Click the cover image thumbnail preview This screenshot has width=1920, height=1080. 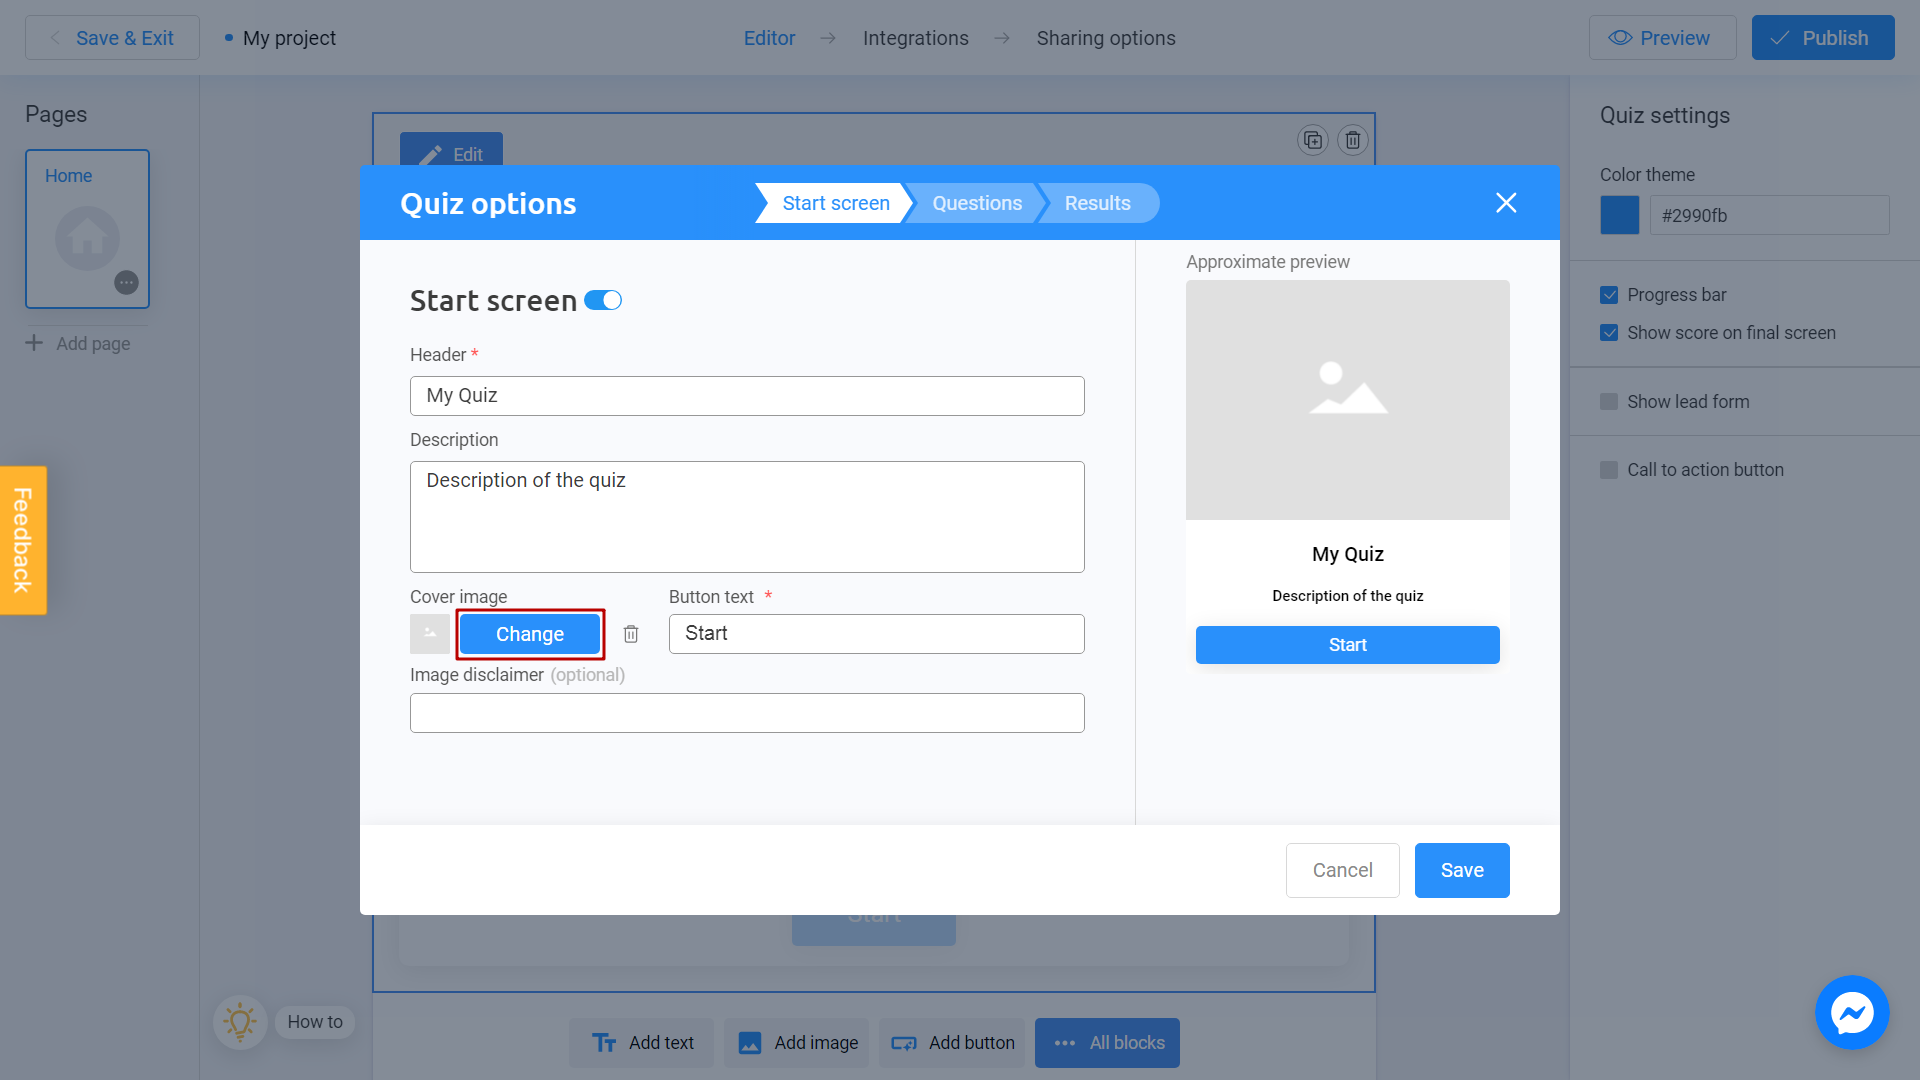430,634
